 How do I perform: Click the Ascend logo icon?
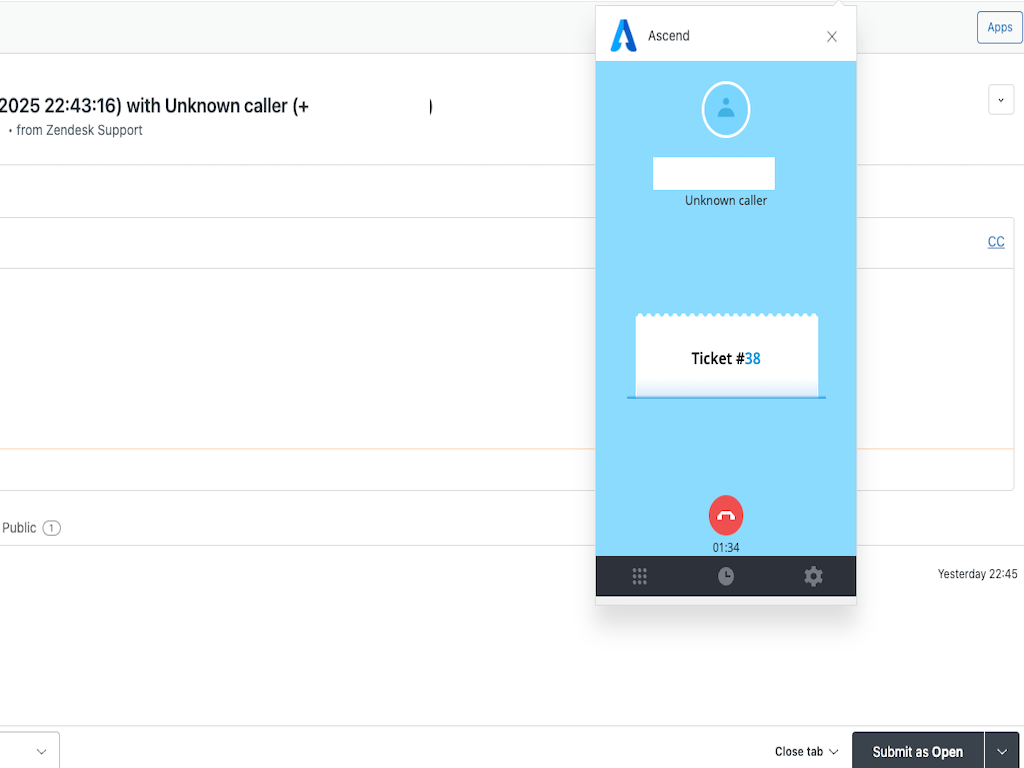tap(624, 36)
